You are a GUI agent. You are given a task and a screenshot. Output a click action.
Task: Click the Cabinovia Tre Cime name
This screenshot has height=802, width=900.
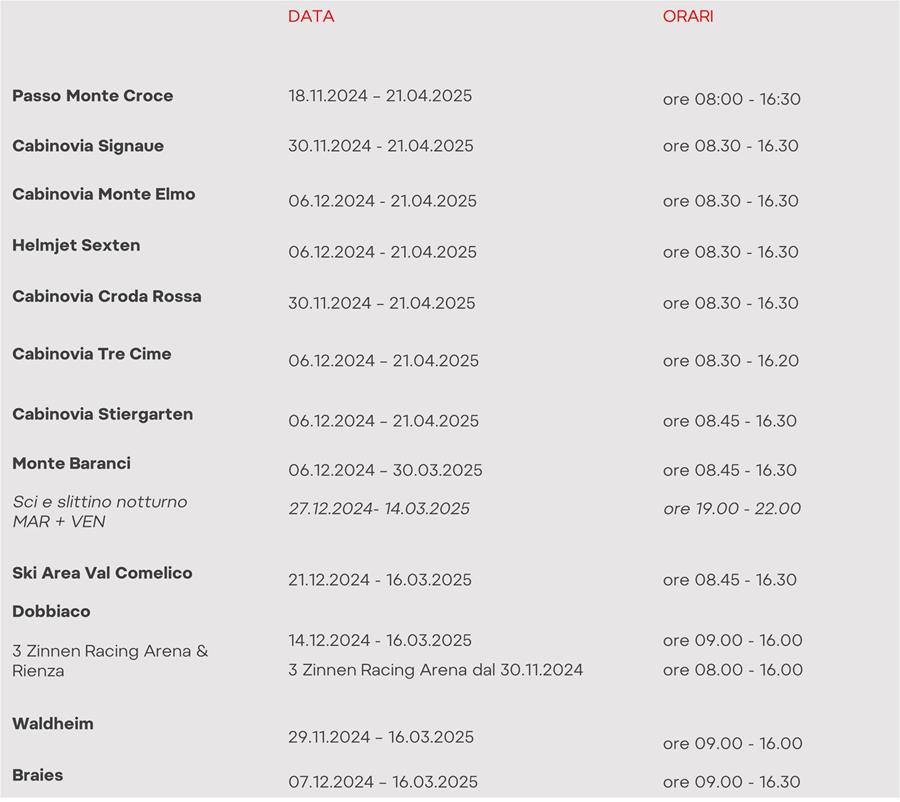point(91,354)
